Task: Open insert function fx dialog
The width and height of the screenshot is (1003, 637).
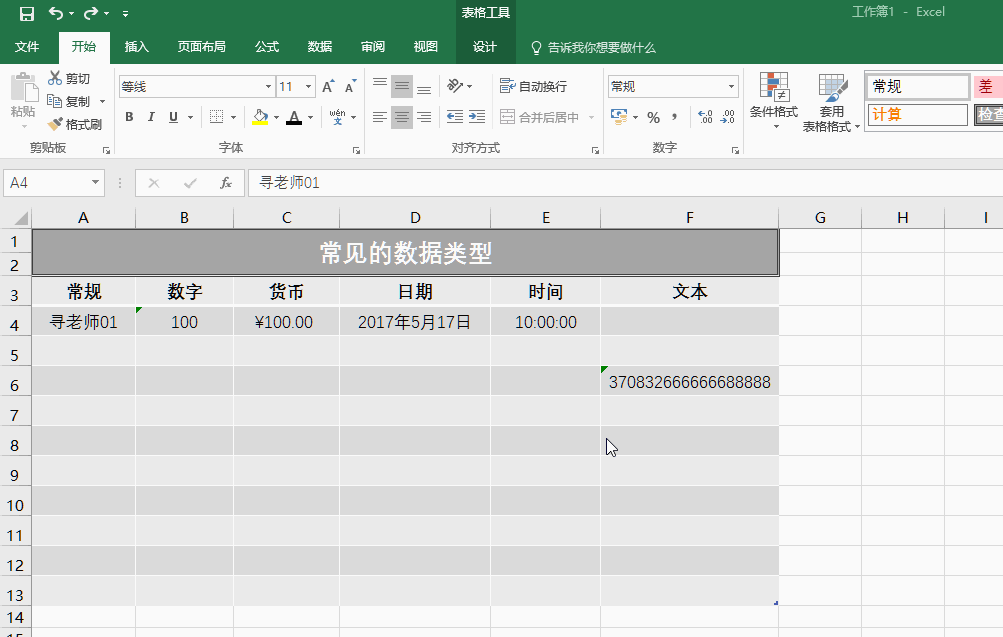Action: pos(226,183)
